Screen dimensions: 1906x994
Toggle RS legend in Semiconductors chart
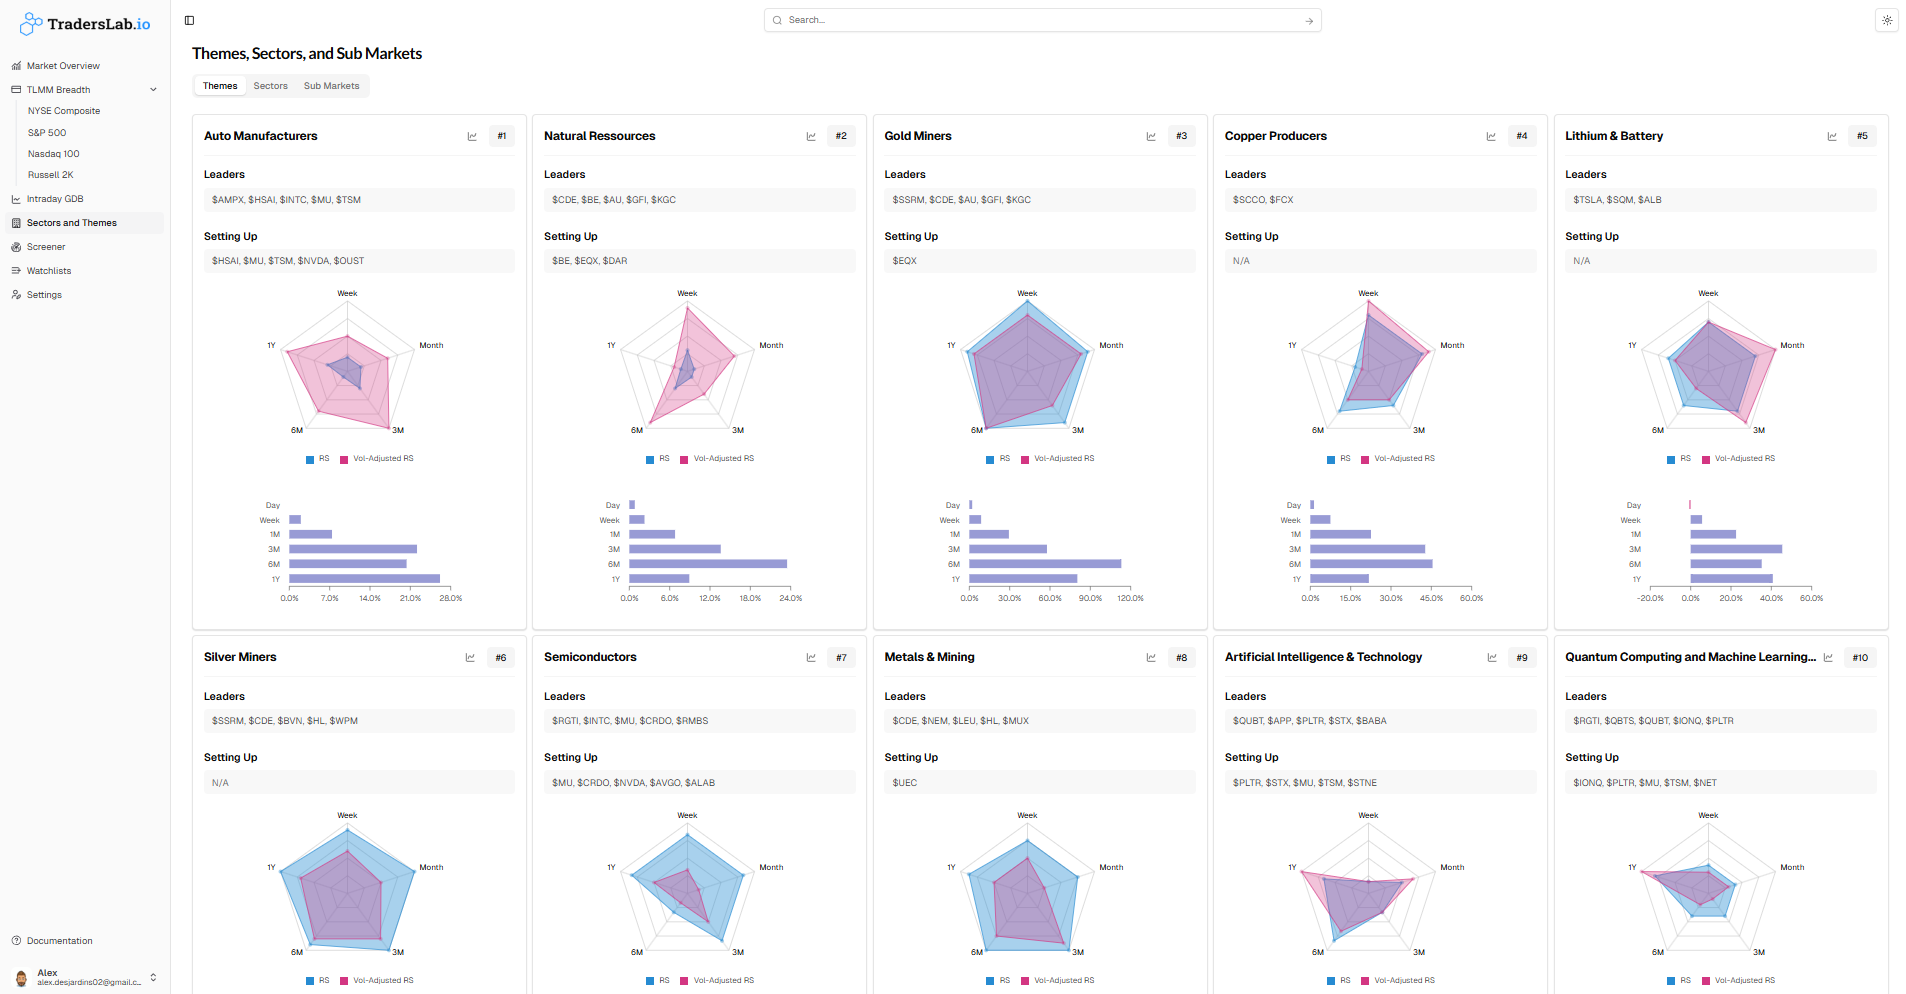tap(658, 981)
